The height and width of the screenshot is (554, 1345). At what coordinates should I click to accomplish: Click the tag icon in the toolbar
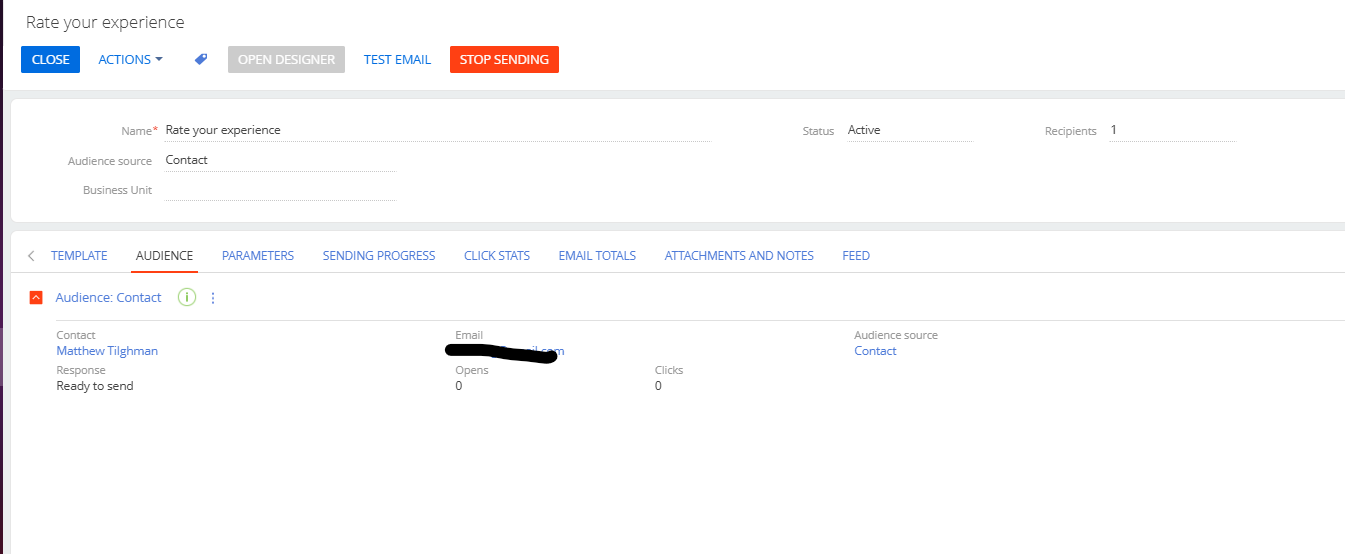click(x=201, y=60)
